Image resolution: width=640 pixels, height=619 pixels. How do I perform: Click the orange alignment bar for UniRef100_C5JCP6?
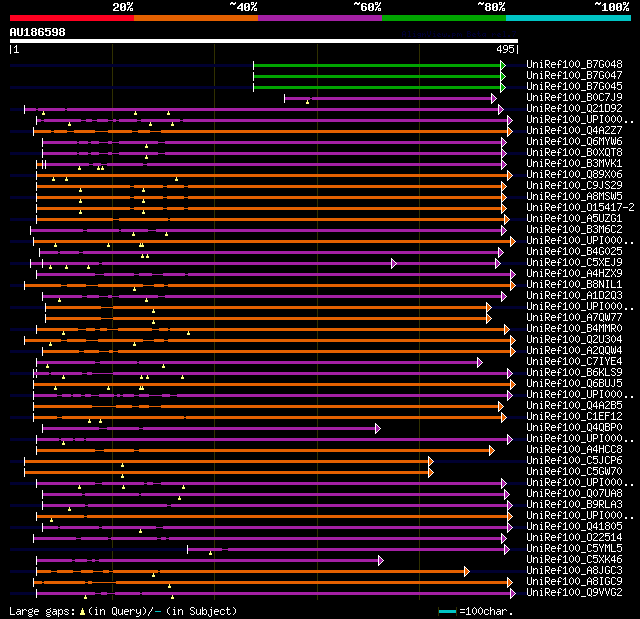[227, 461]
